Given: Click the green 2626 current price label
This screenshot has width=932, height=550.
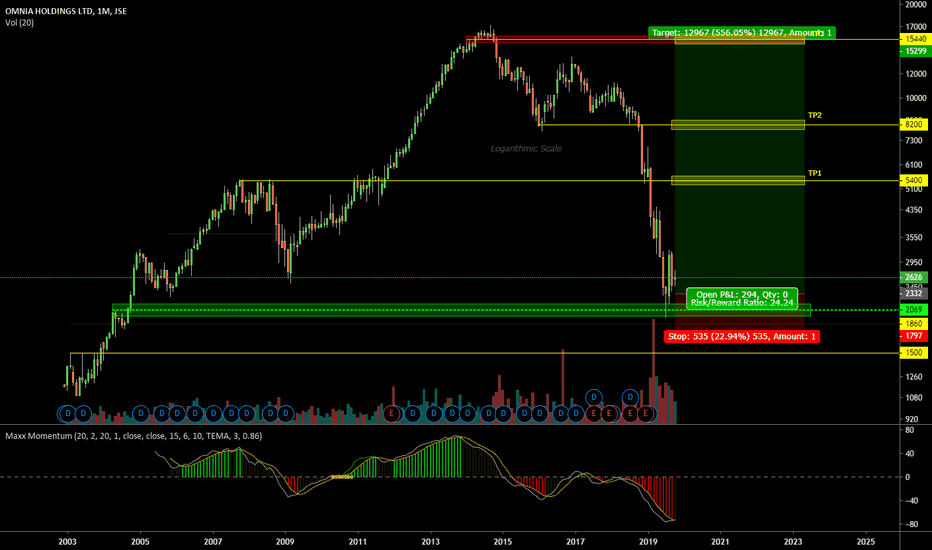Looking at the screenshot, I should [x=914, y=277].
